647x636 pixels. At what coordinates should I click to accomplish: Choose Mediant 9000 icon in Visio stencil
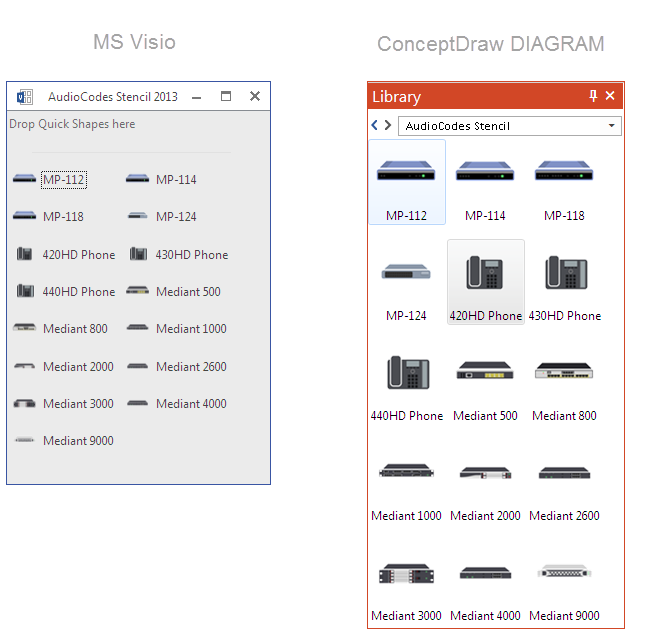click(24, 440)
